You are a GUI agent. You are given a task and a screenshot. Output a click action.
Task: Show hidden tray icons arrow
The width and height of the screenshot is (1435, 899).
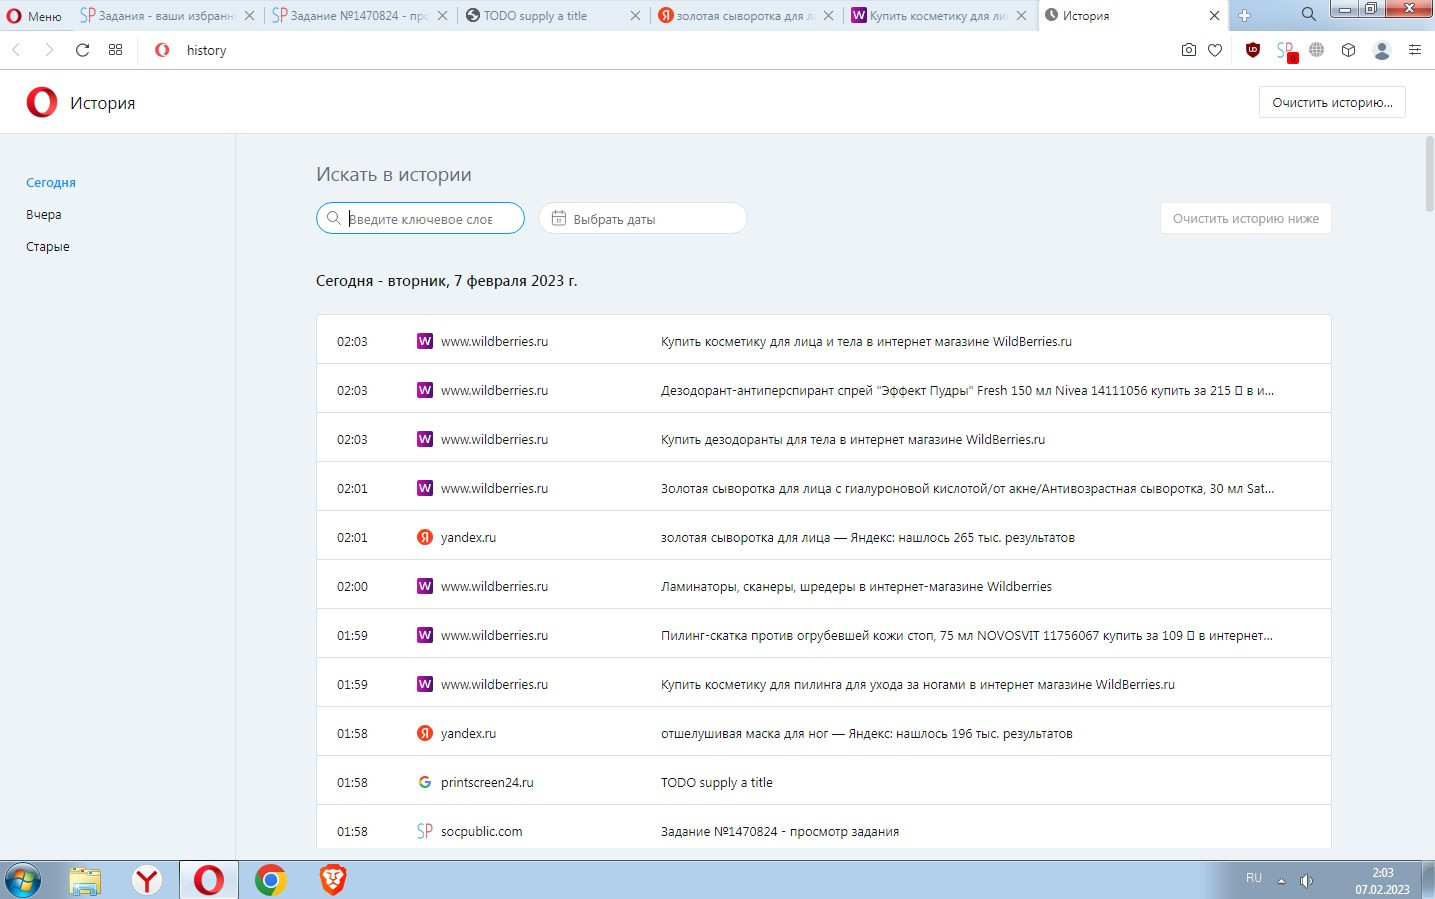coord(1282,880)
